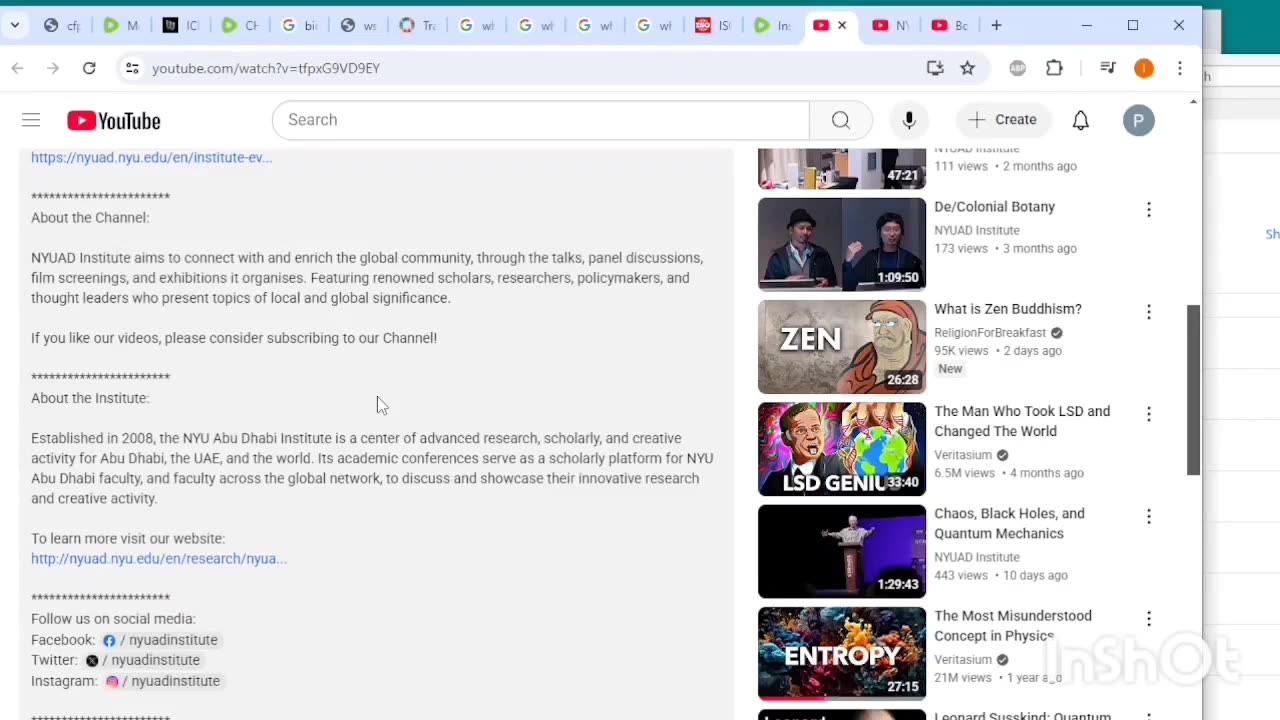Screen dimensions: 1280x720
Task: Open the LSD Genius video thumbnail
Action: pyautogui.click(x=842, y=449)
